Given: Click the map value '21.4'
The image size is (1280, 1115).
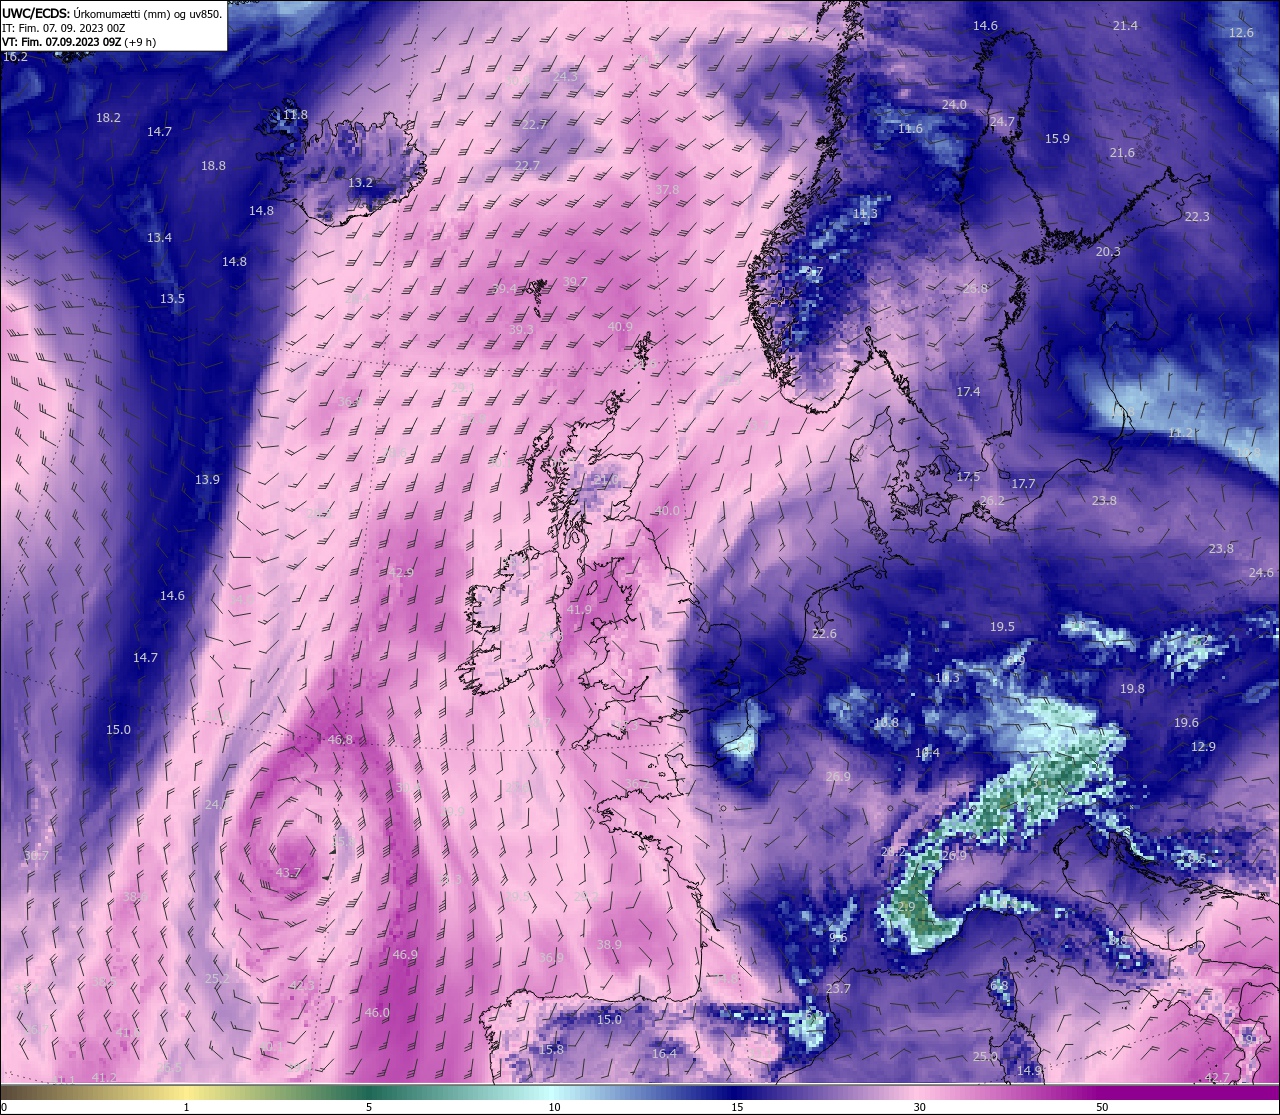Looking at the screenshot, I should pyautogui.click(x=1125, y=26).
